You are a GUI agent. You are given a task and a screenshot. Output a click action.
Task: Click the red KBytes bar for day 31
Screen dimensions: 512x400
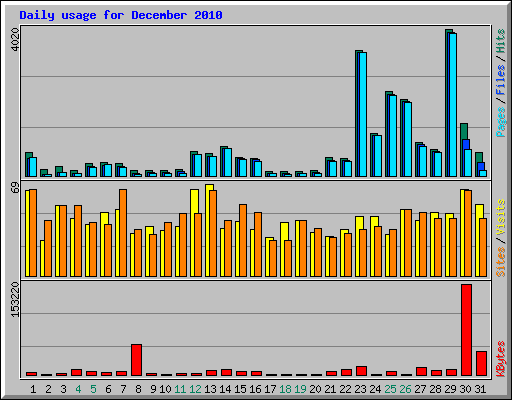tap(481, 363)
